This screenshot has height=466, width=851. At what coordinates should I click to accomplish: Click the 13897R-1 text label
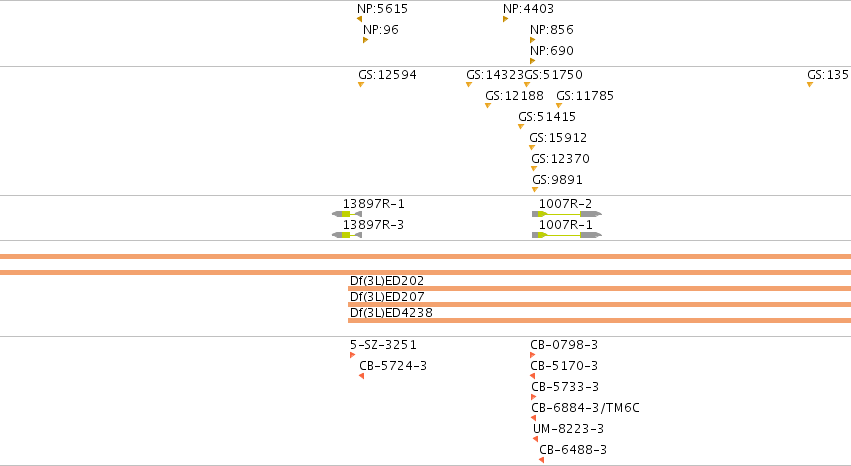[x=373, y=204]
